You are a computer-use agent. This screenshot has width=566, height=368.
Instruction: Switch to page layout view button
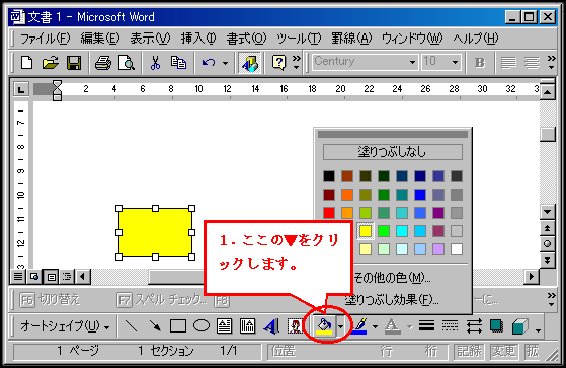[52, 277]
